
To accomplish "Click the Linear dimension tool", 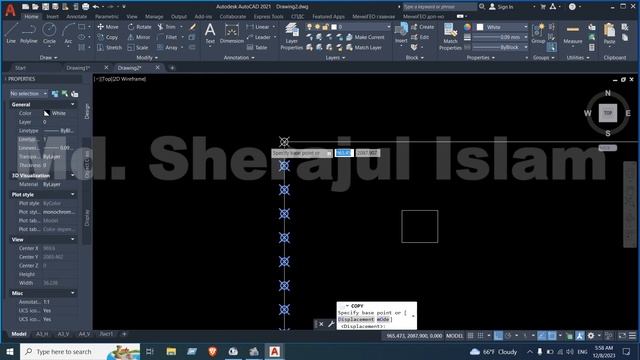I will coord(258,27).
